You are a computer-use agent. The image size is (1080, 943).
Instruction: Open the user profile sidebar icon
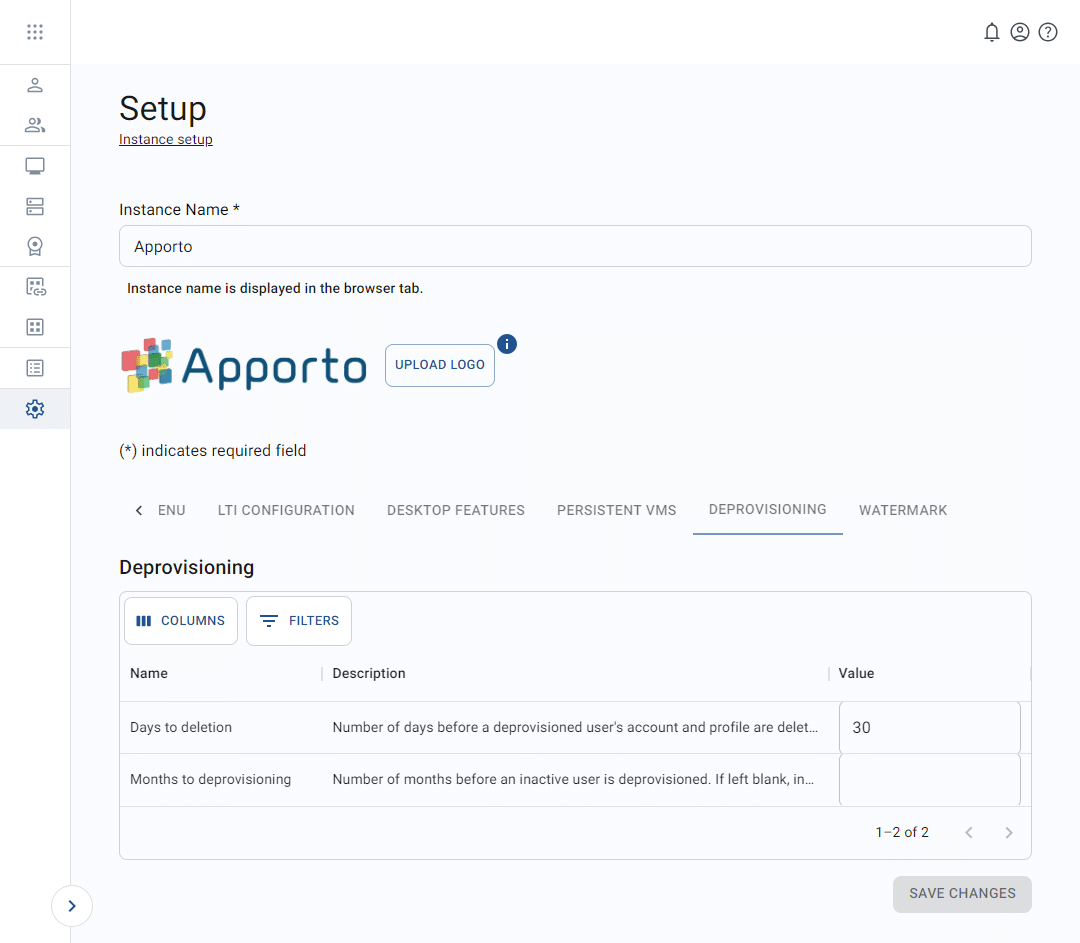tap(35, 85)
